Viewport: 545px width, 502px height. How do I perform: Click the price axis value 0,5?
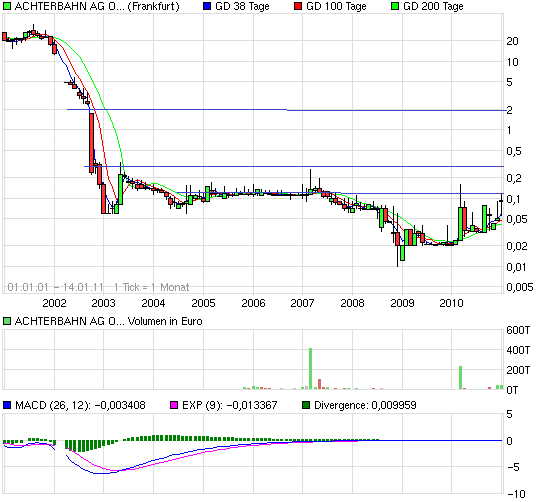[x=514, y=152]
